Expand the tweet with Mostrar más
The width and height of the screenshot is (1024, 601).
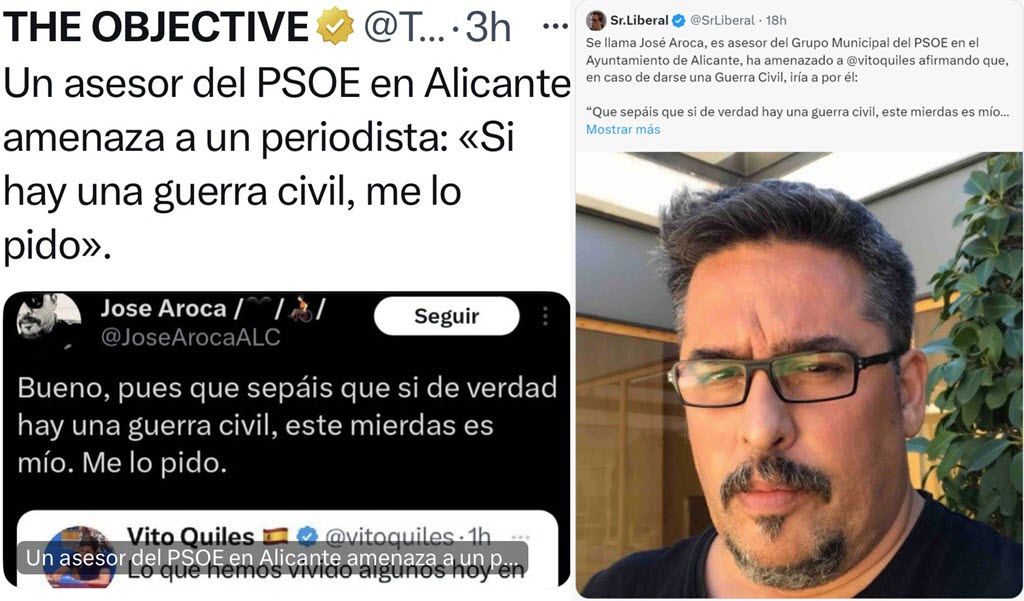point(623,129)
